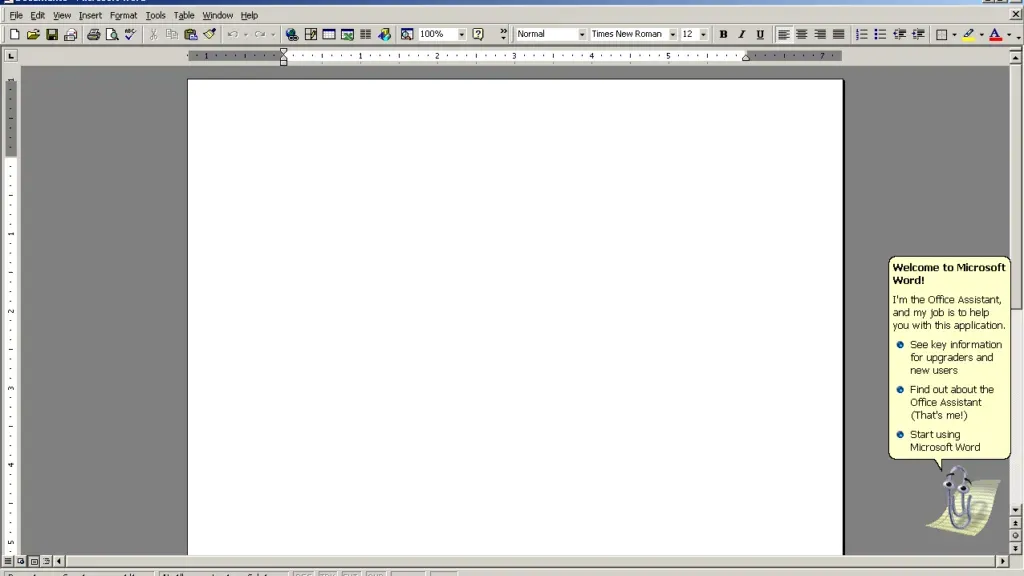Click the Redo arrow icon
Image resolution: width=1024 pixels, height=576 pixels.
pyautogui.click(x=260, y=35)
